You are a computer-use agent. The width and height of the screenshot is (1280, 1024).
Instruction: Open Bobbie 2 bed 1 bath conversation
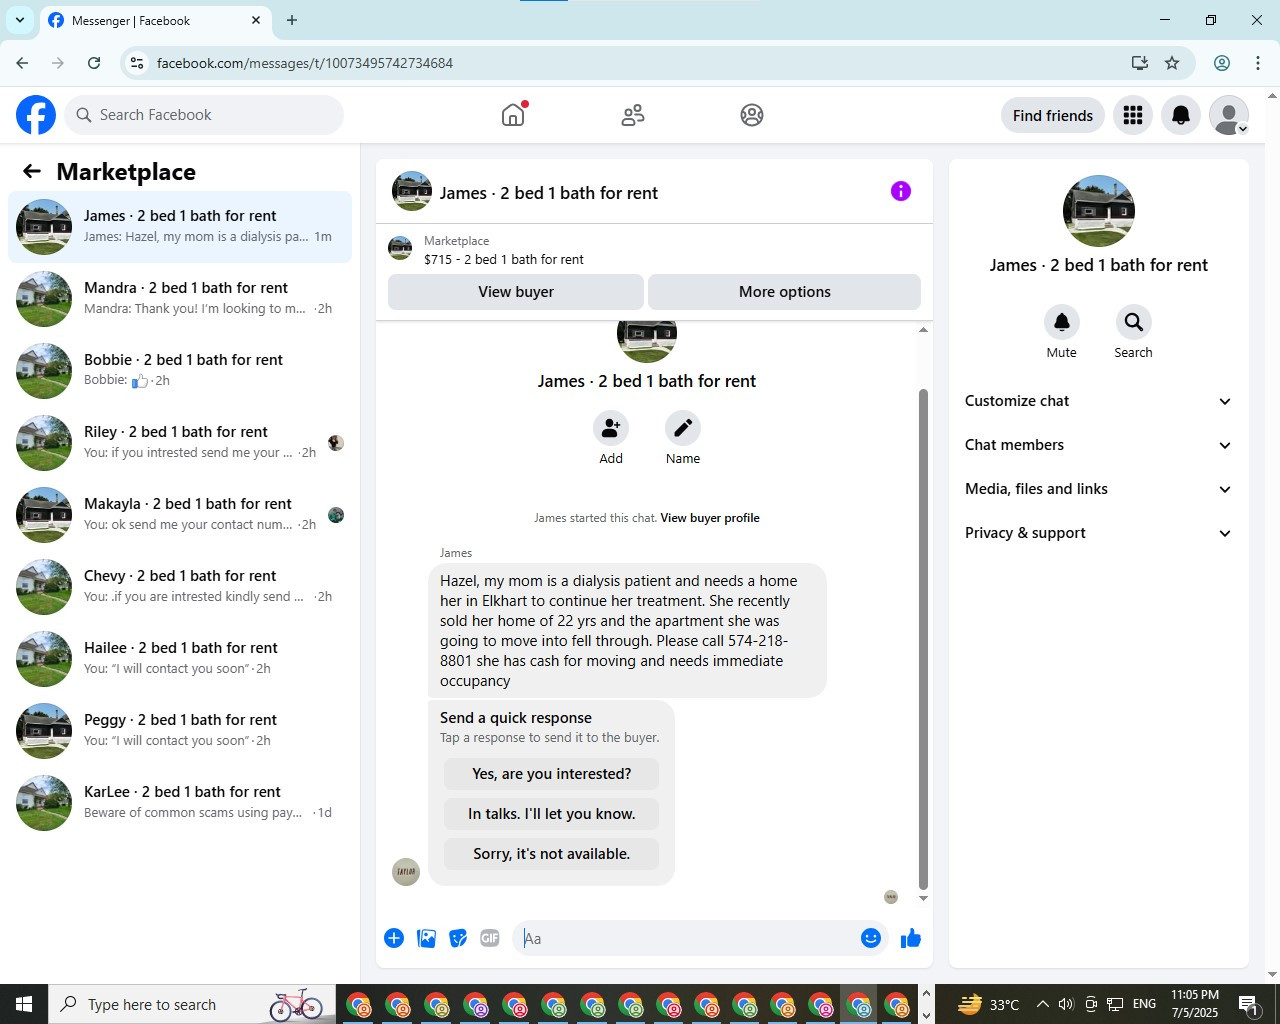180,371
